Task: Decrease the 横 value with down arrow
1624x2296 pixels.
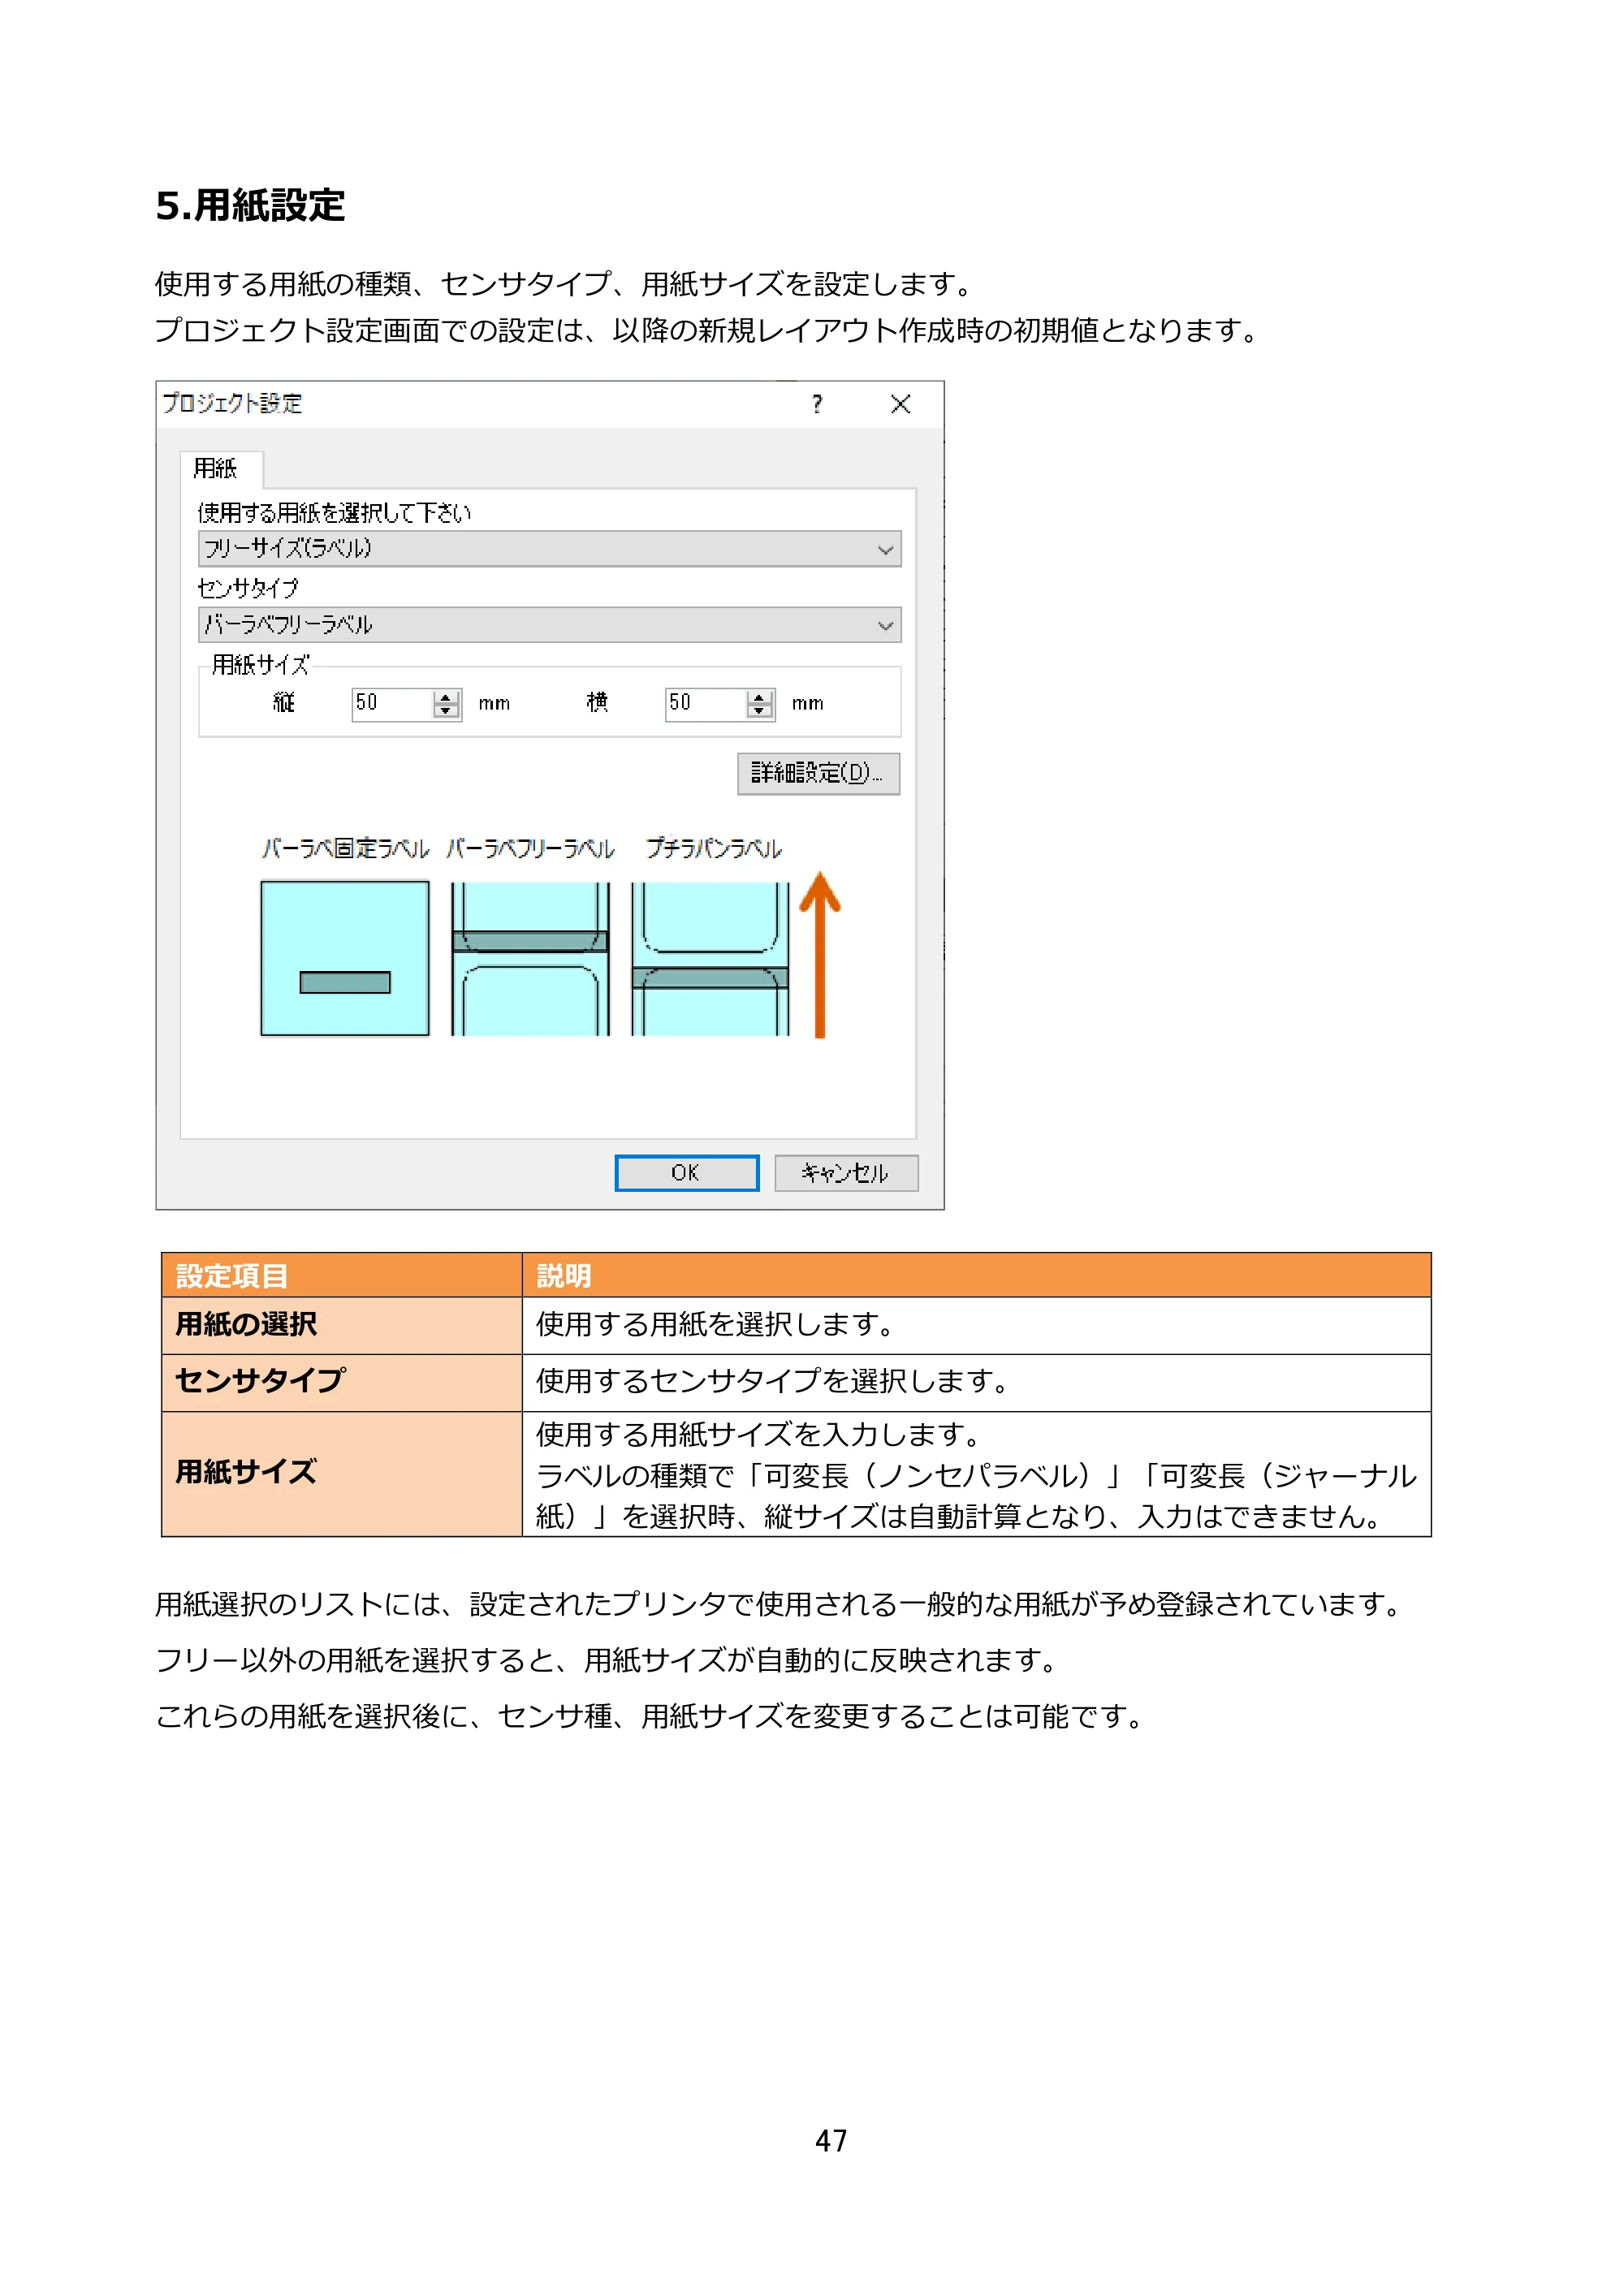Action: [x=760, y=712]
